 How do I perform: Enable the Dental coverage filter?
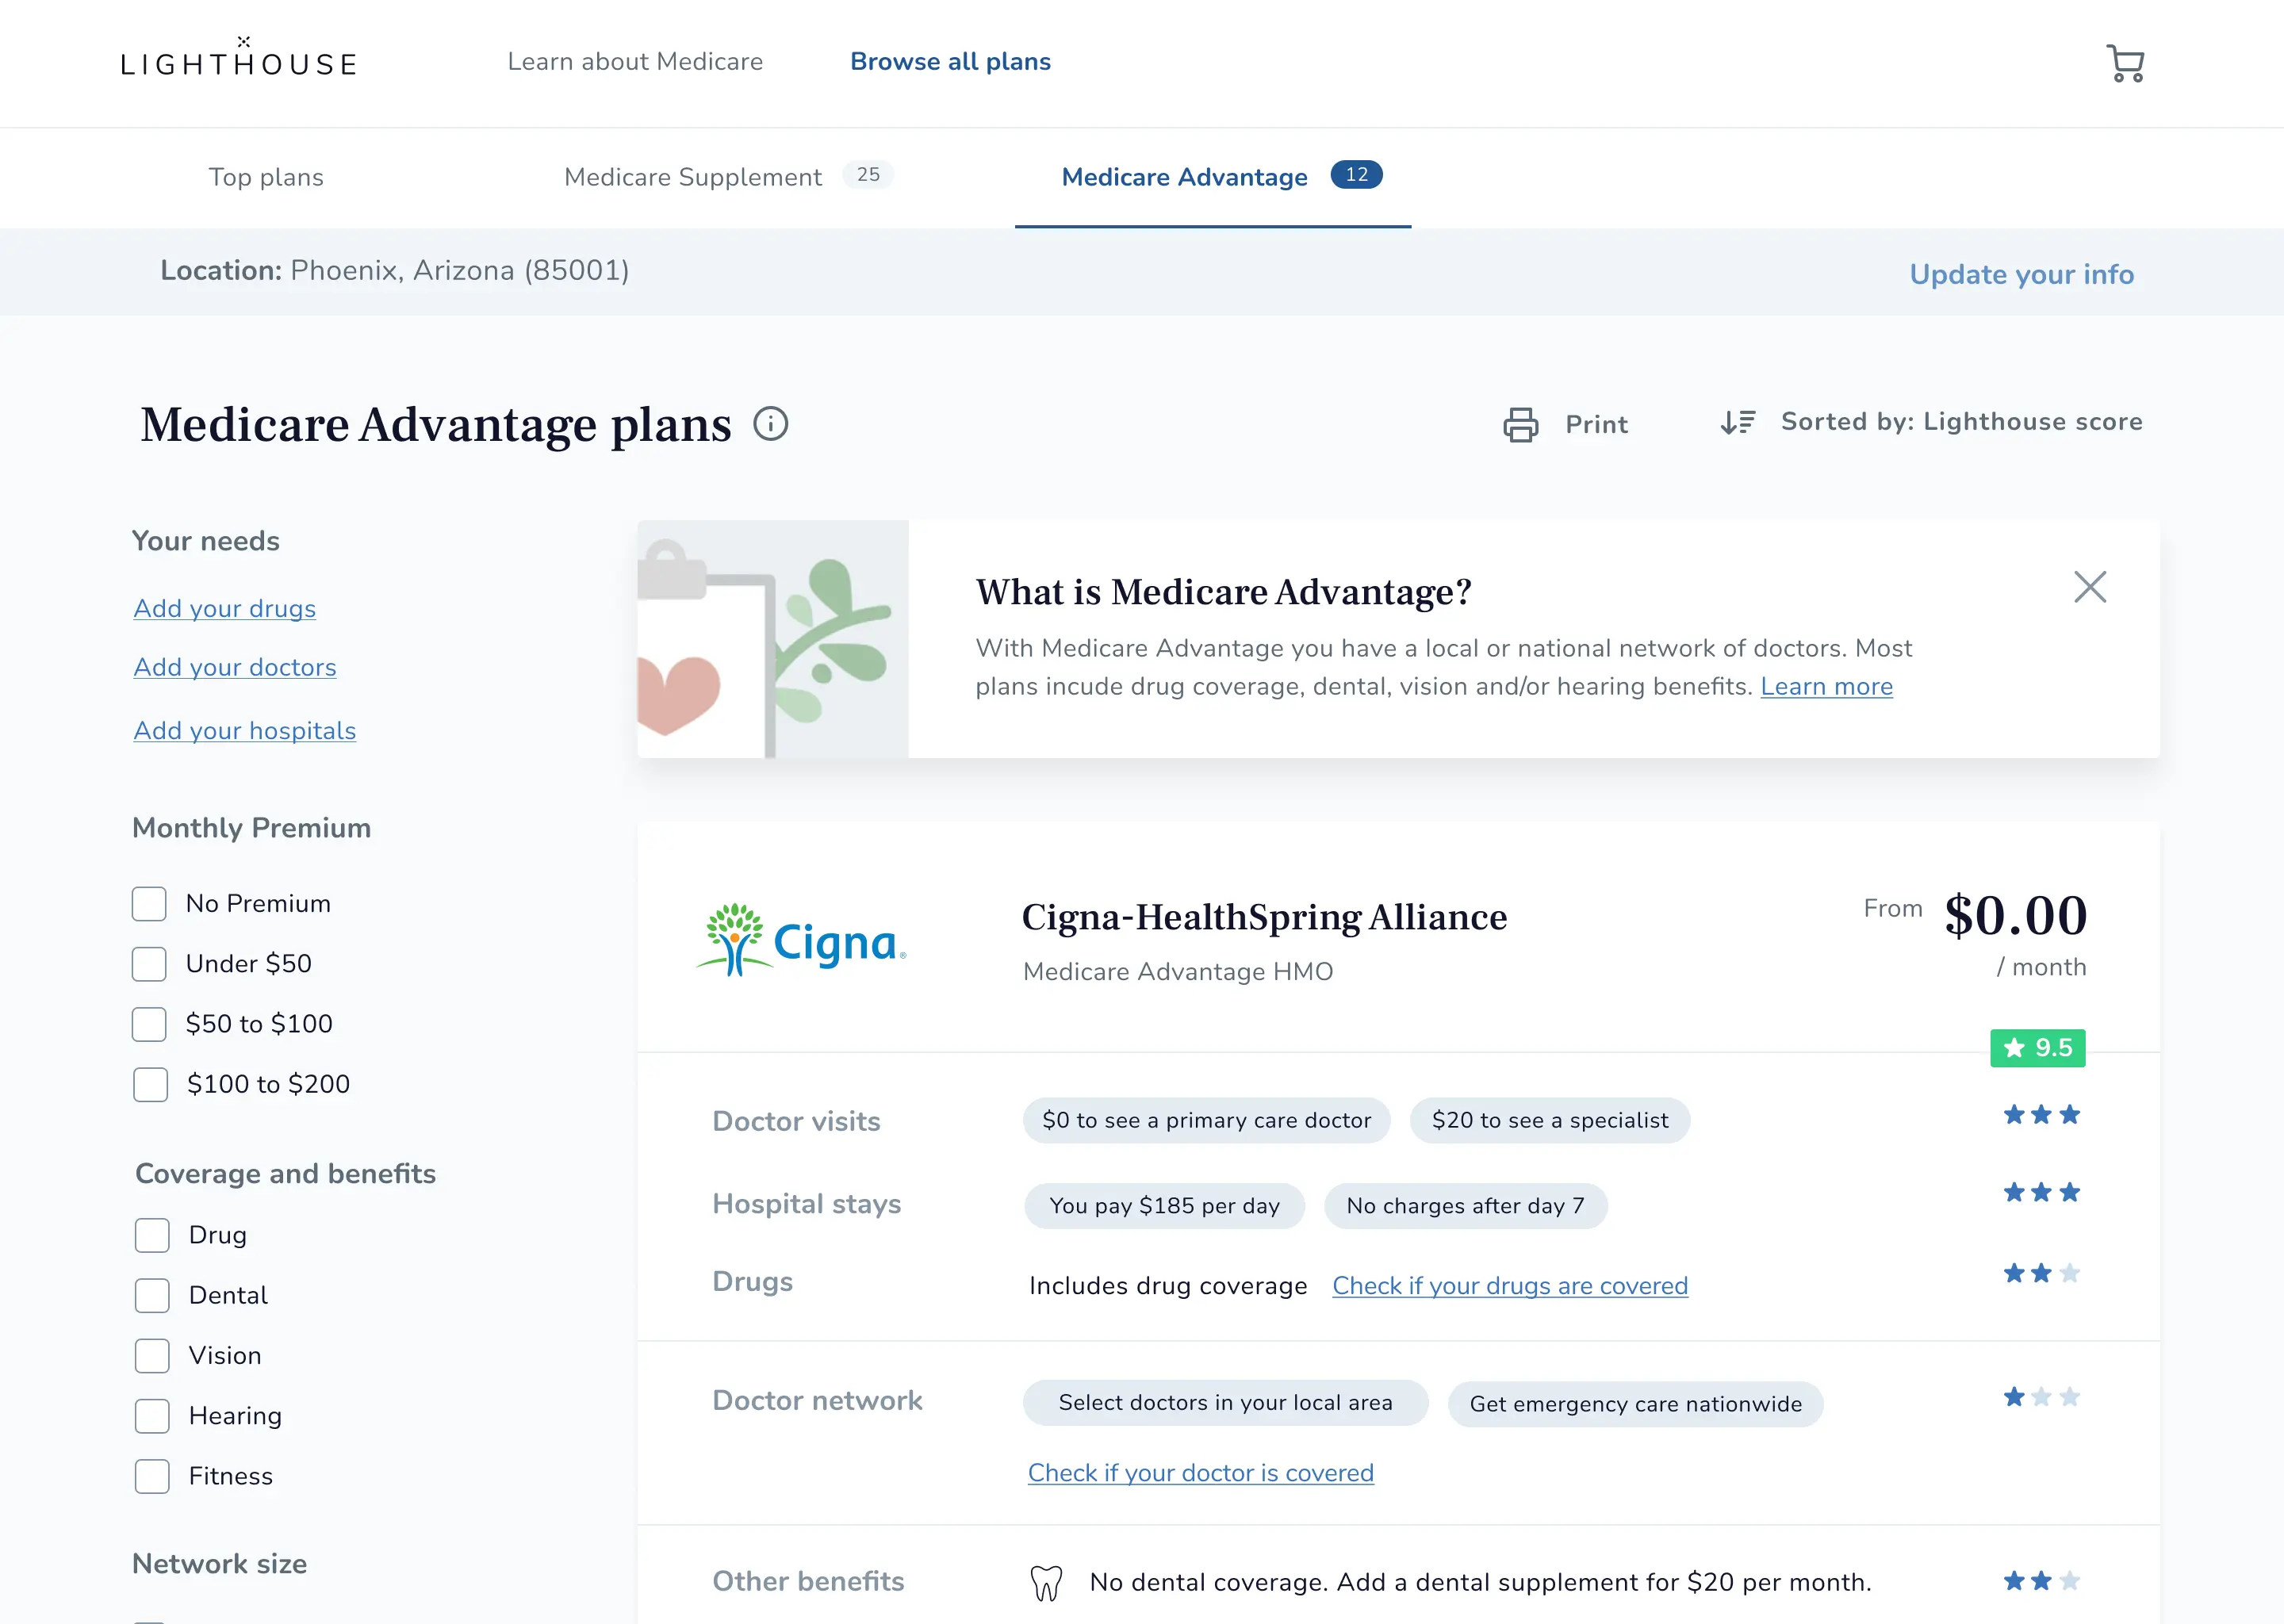click(x=152, y=1296)
